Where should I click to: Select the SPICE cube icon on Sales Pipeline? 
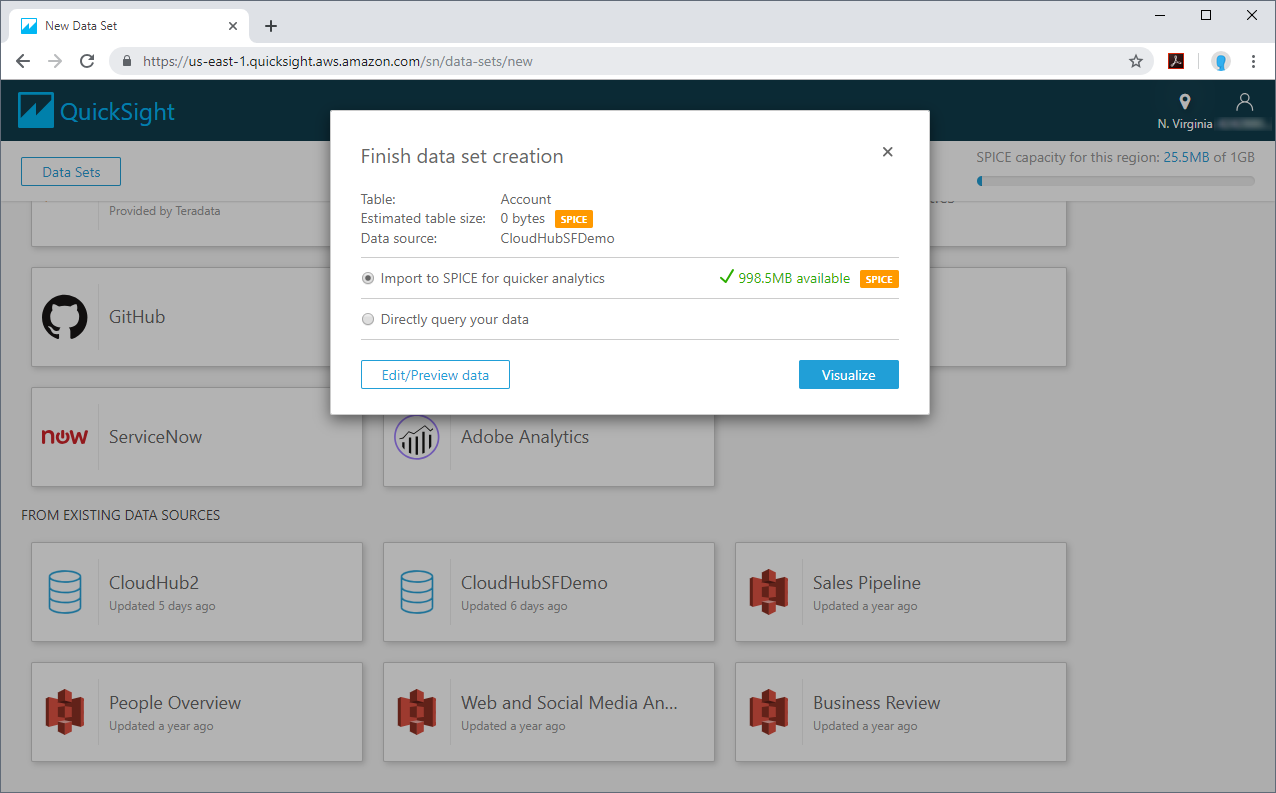click(x=769, y=592)
